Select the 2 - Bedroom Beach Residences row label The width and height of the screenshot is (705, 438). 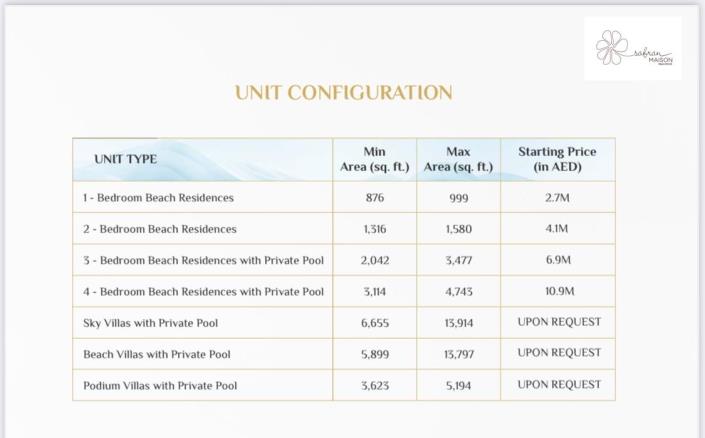pos(160,229)
